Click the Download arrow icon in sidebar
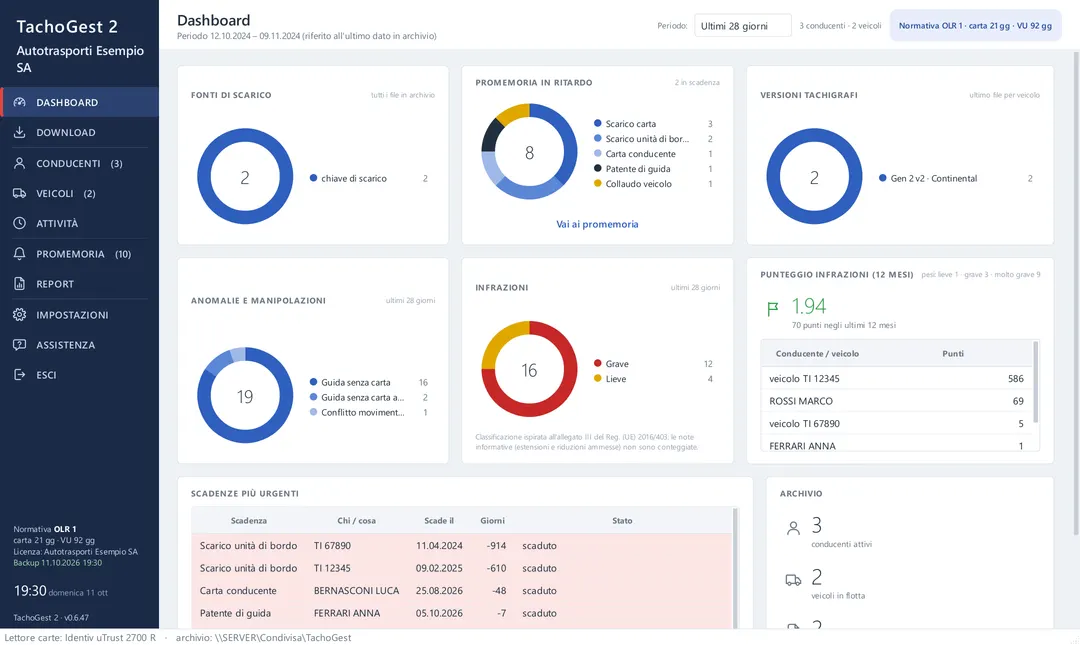The height and width of the screenshot is (645, 1080). (19, 132)
